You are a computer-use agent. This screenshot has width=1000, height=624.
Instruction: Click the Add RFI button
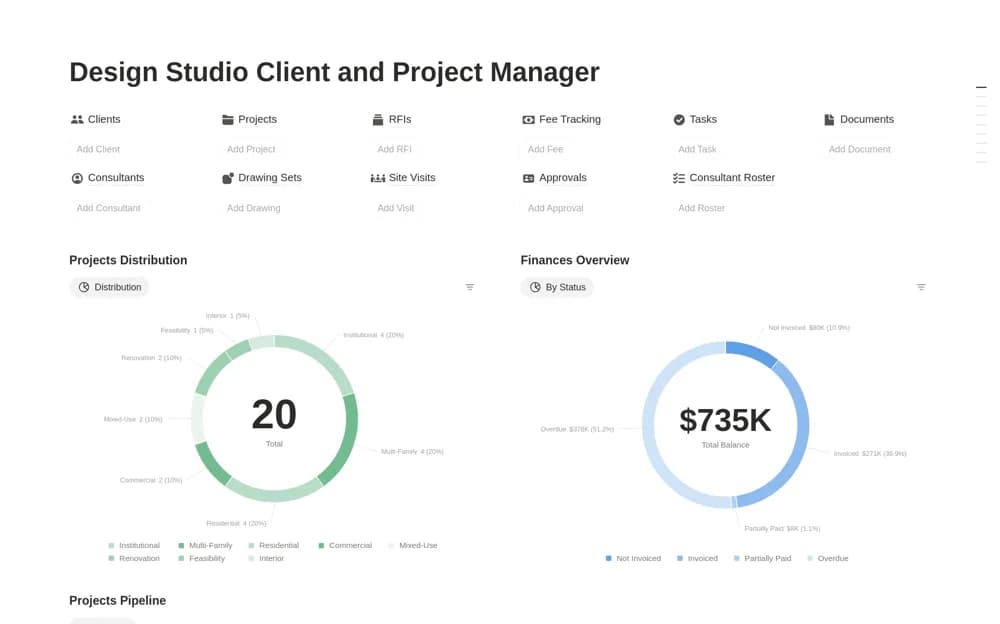pos(395,149)
